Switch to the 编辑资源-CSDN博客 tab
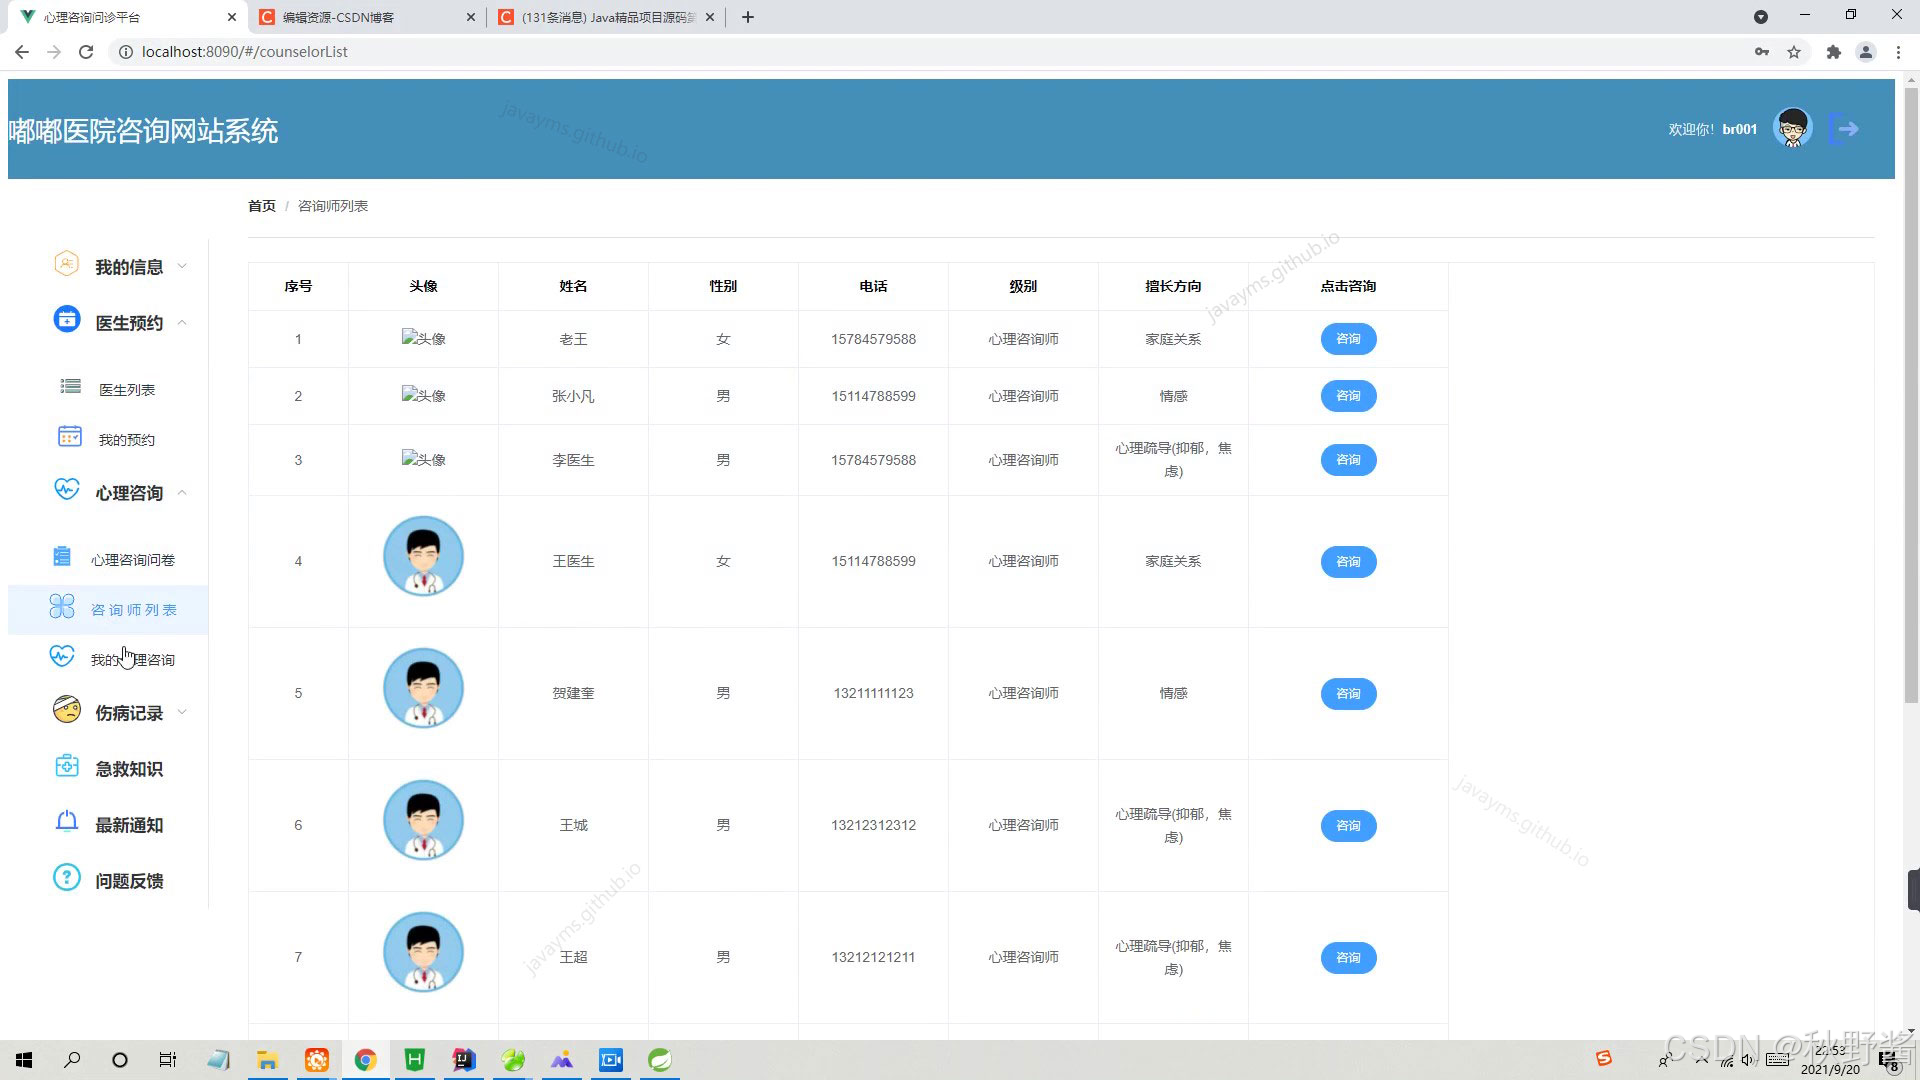Screen dimensions: 1920x1080 point(338,17)
